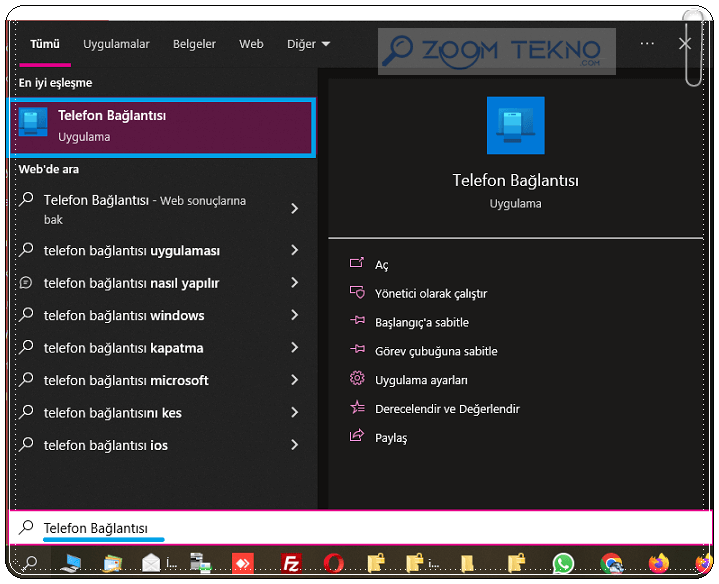Screen dimensions: 719x584
Task: Select suggestion telefon bağlantısını kes
Action: 112,413
